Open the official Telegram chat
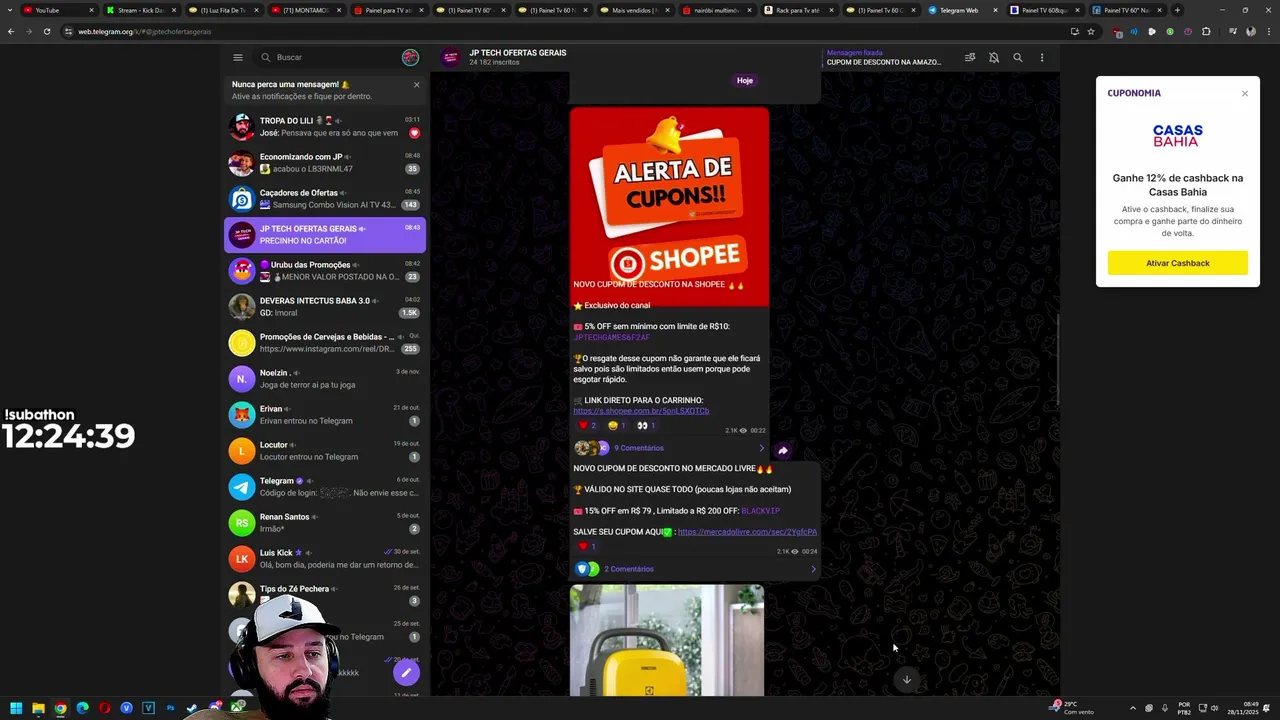This screenshot has width=1280, height=720. point(325,487)
